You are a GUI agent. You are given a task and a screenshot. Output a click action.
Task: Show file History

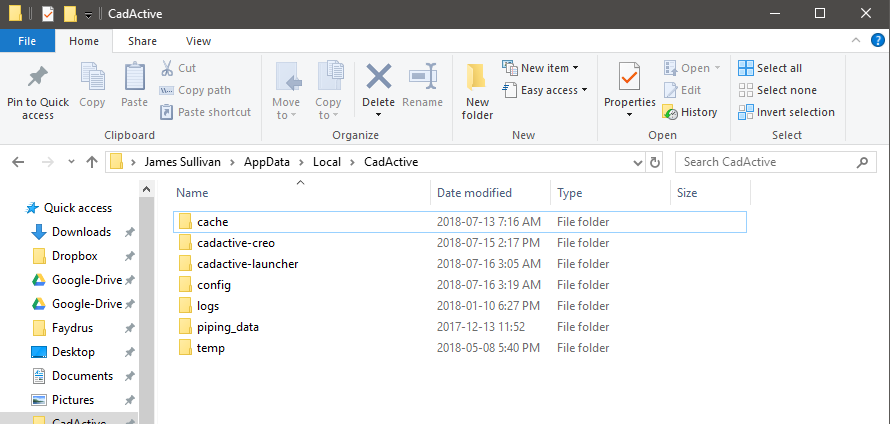[x=690, y=112]
